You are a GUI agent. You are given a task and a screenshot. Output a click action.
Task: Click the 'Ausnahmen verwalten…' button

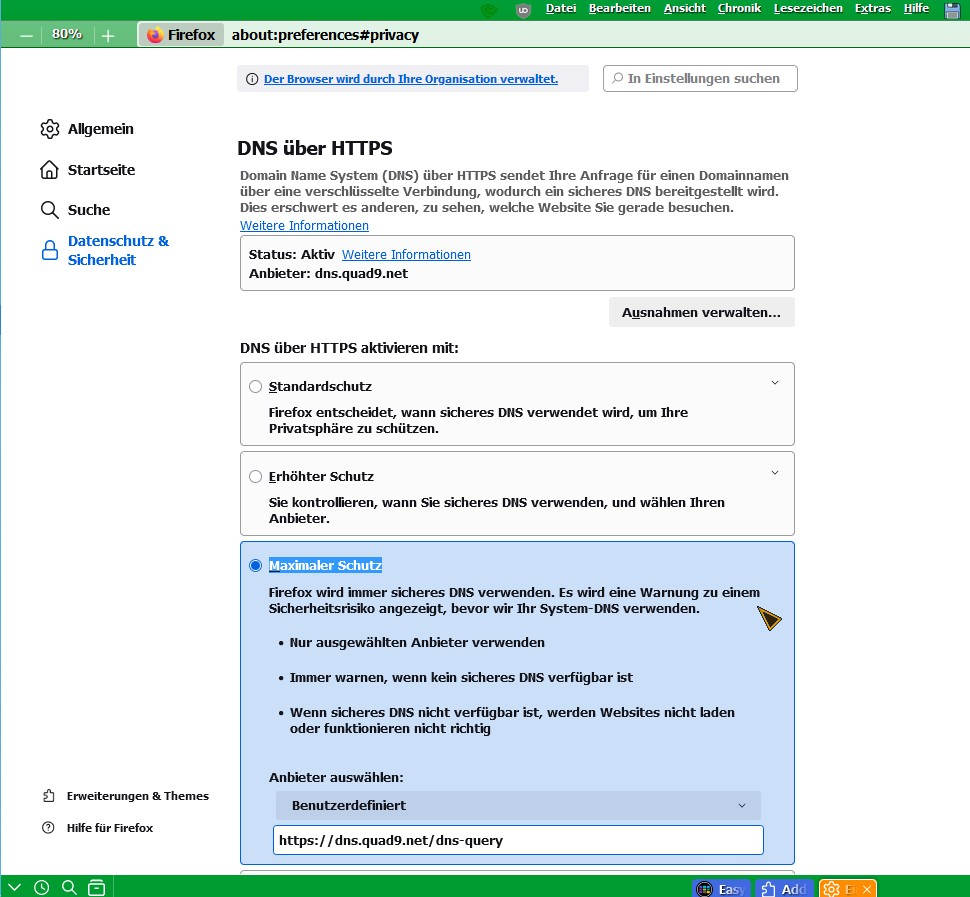[702, 312]
